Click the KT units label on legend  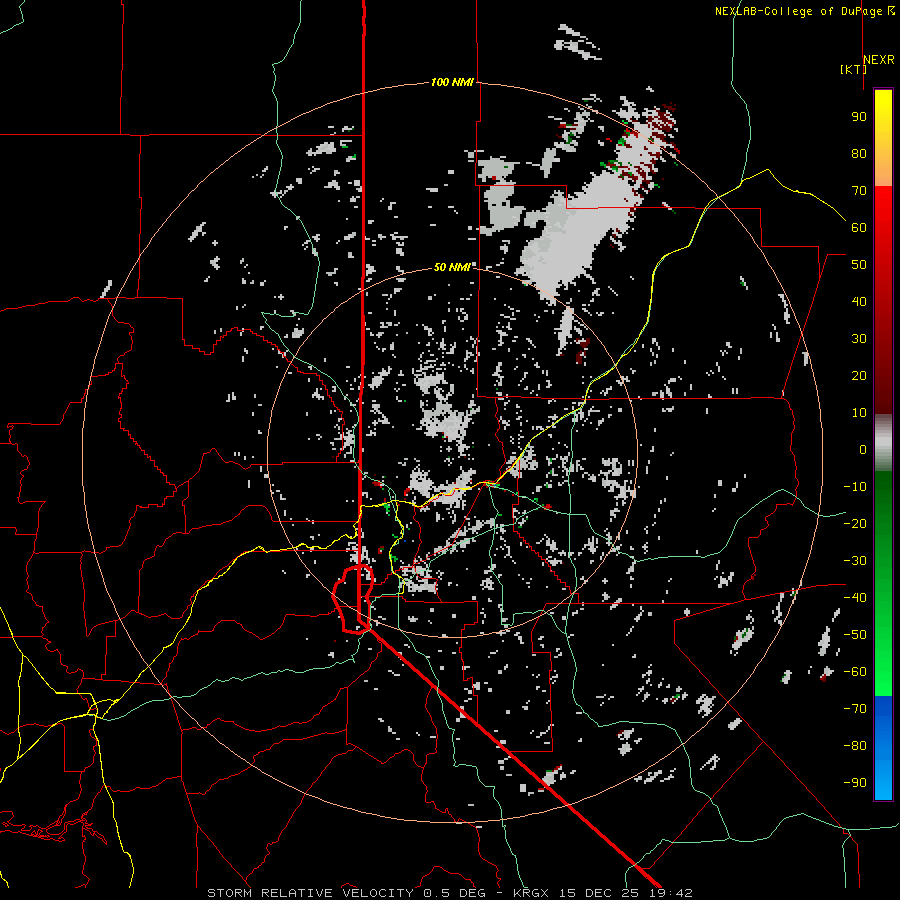point(853,69)
